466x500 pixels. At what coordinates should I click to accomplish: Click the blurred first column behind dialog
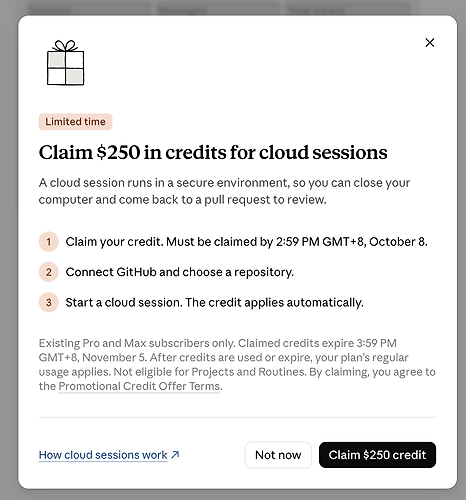(x=89, y=8)
